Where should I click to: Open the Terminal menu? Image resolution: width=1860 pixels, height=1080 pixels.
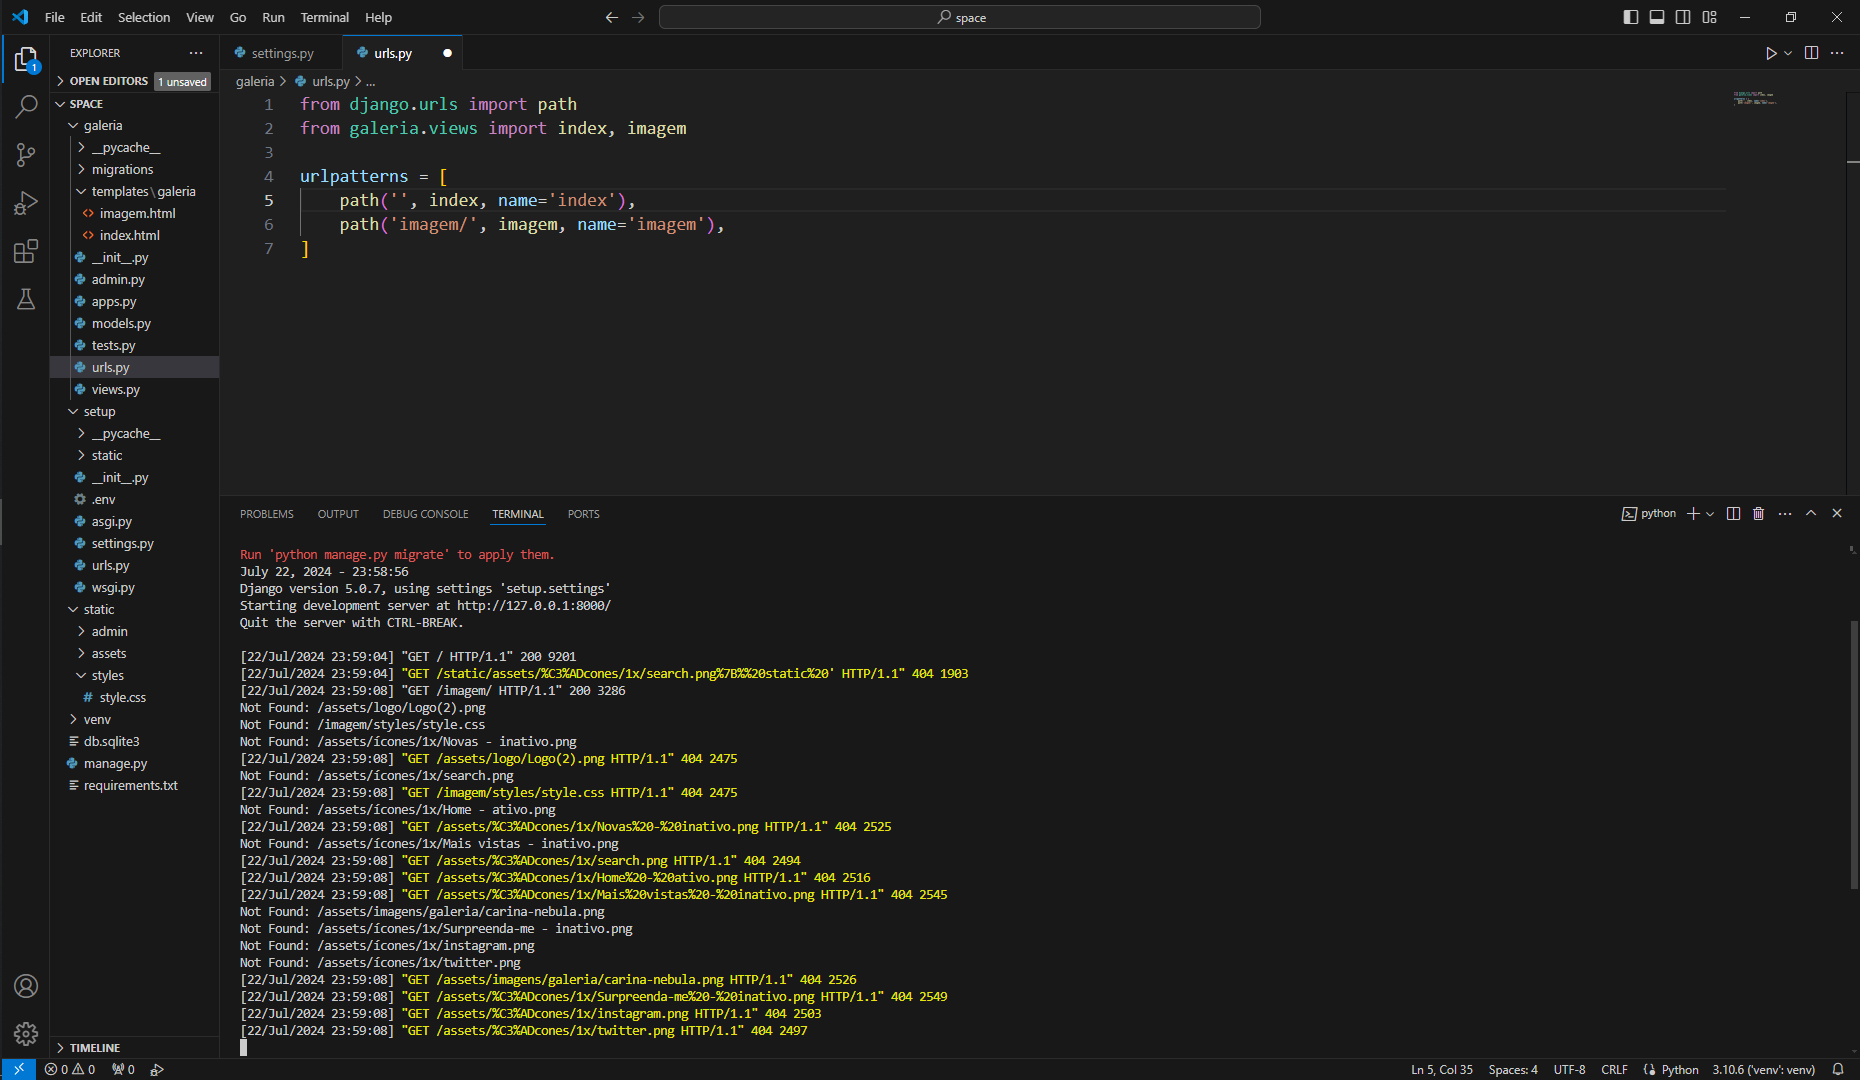[x=325, y=17]
